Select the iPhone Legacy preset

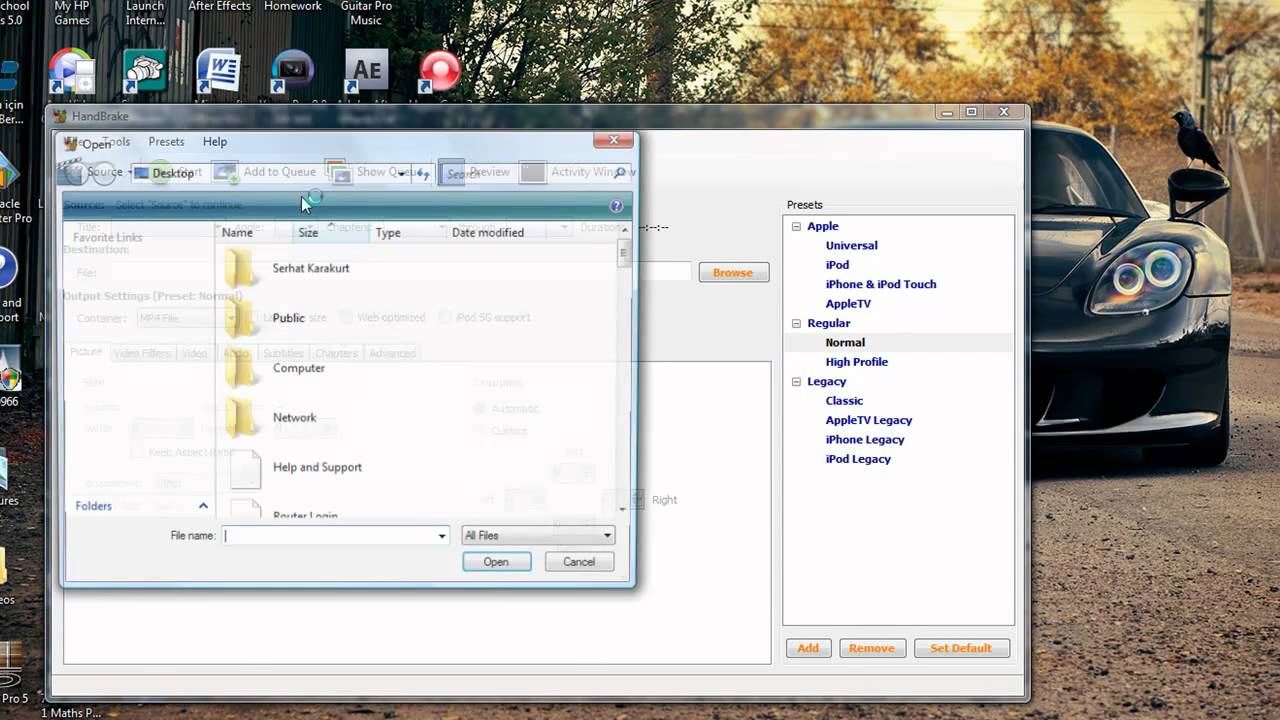865,440
